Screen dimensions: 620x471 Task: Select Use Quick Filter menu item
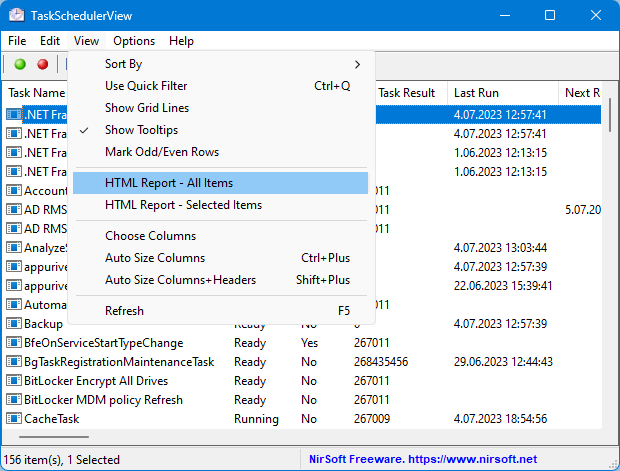click(221, 86)
